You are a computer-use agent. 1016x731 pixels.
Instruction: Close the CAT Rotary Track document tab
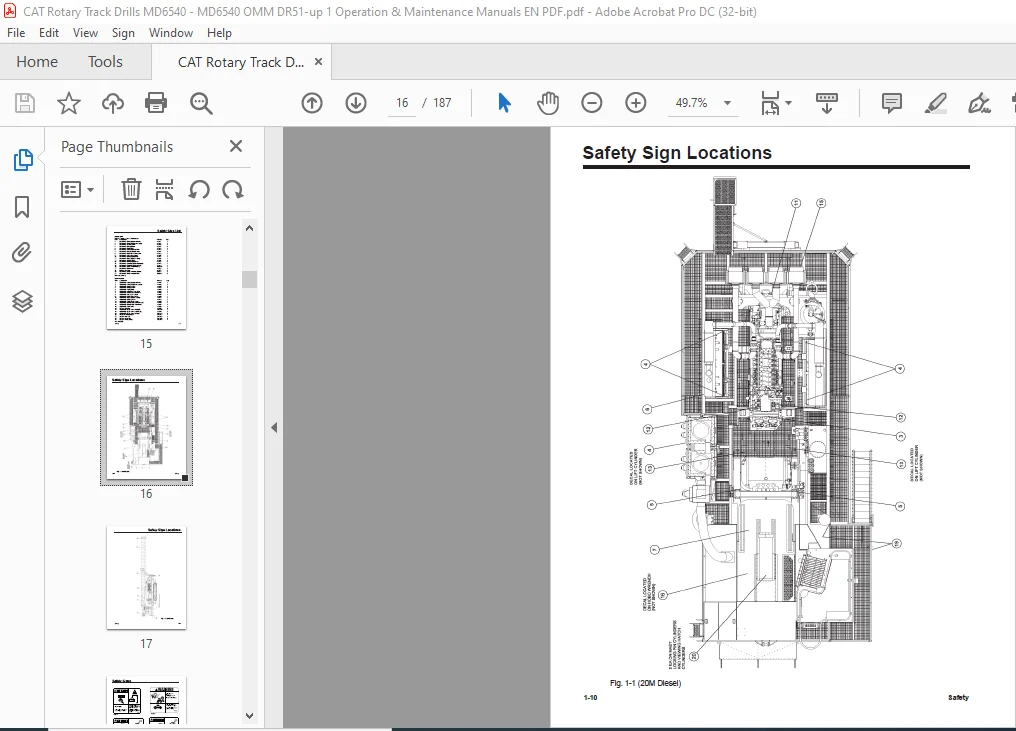point(318,62)
